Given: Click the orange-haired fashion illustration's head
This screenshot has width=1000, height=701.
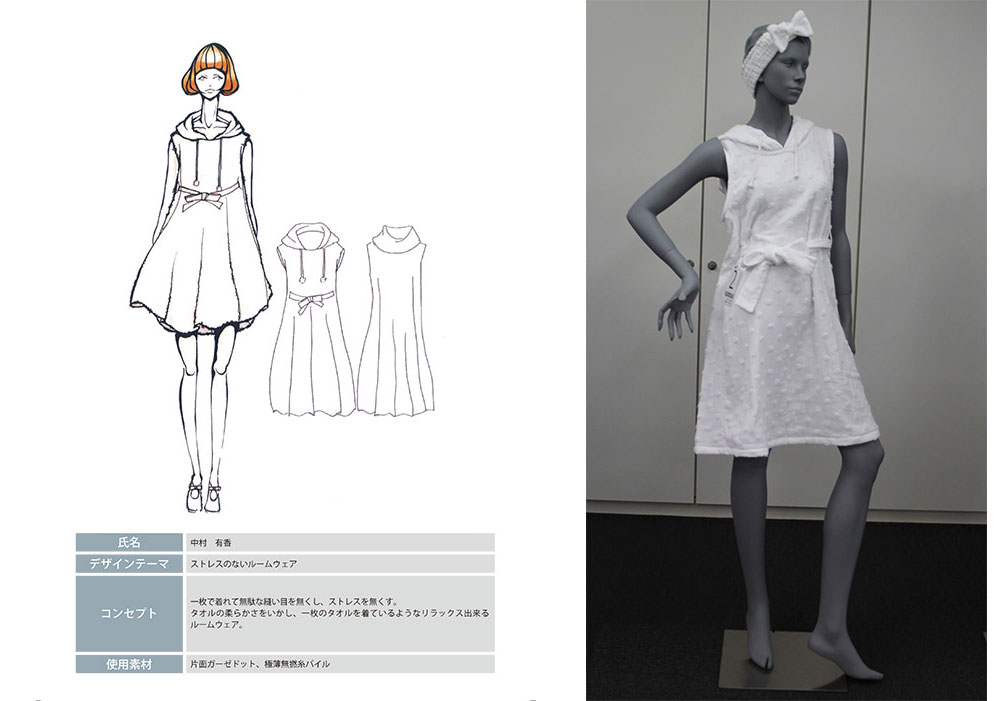Looking at the screenshot, I should [x=211, y=76].
